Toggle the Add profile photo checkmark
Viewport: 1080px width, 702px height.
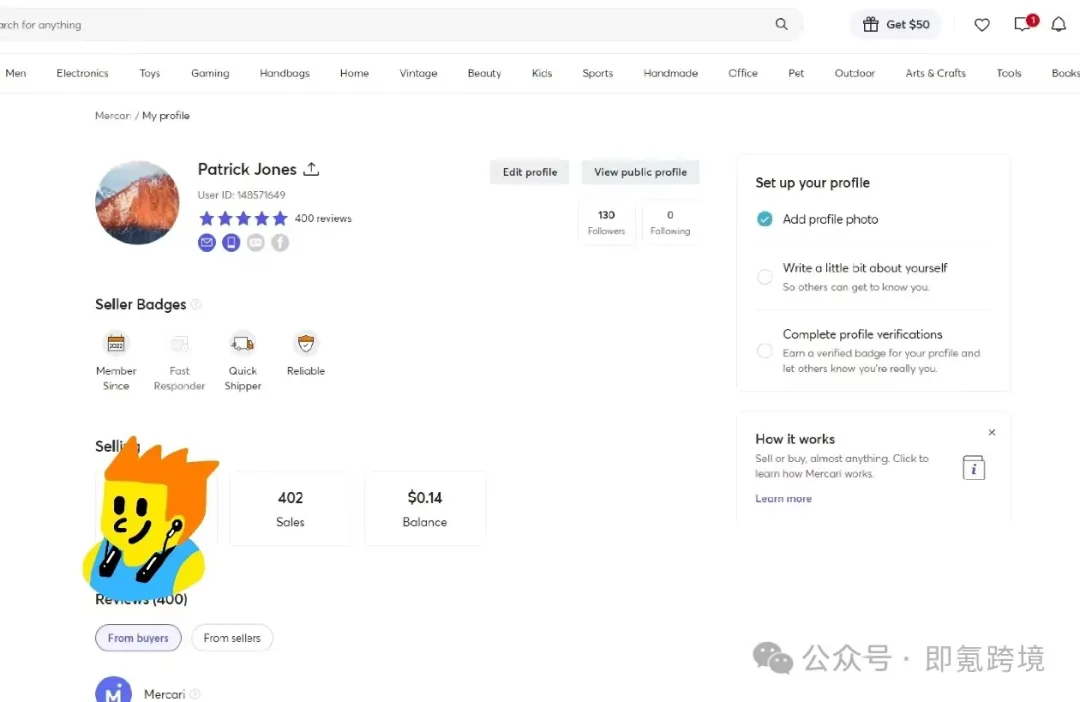tap(765, 219)
